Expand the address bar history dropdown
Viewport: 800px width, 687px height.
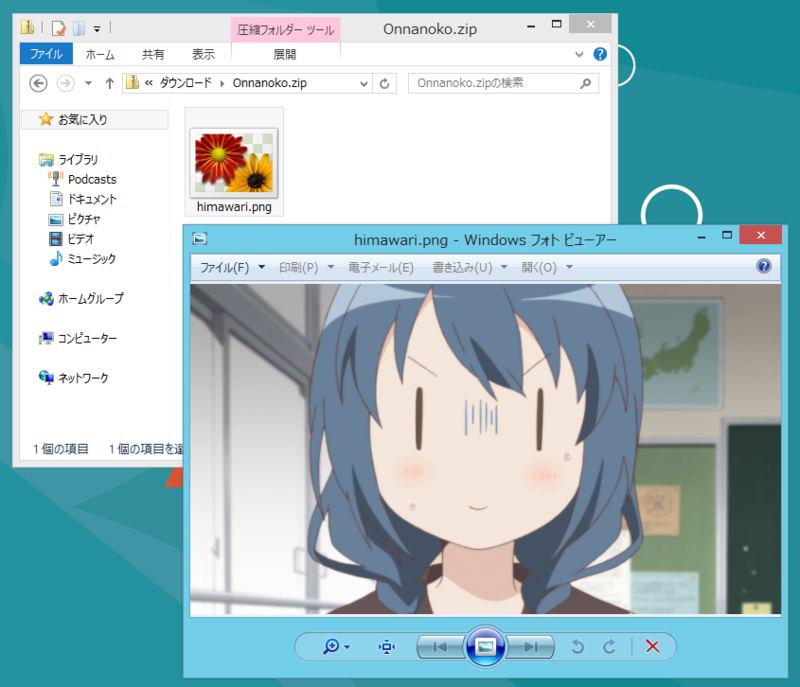[364, 84]
